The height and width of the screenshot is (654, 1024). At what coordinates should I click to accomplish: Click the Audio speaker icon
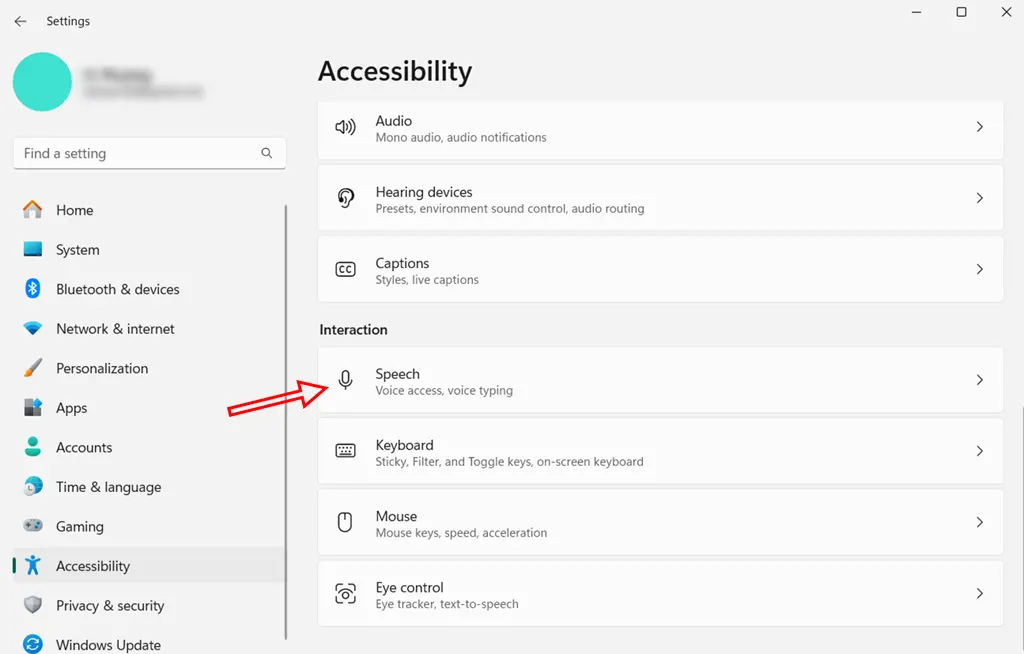click(345, 128)
